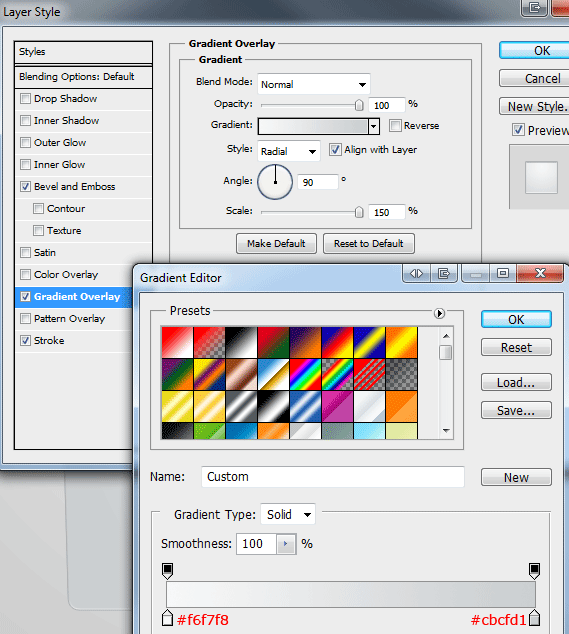
Task: Enable the Drop Shadow checkbox
Action: click(x=25, y=99)
